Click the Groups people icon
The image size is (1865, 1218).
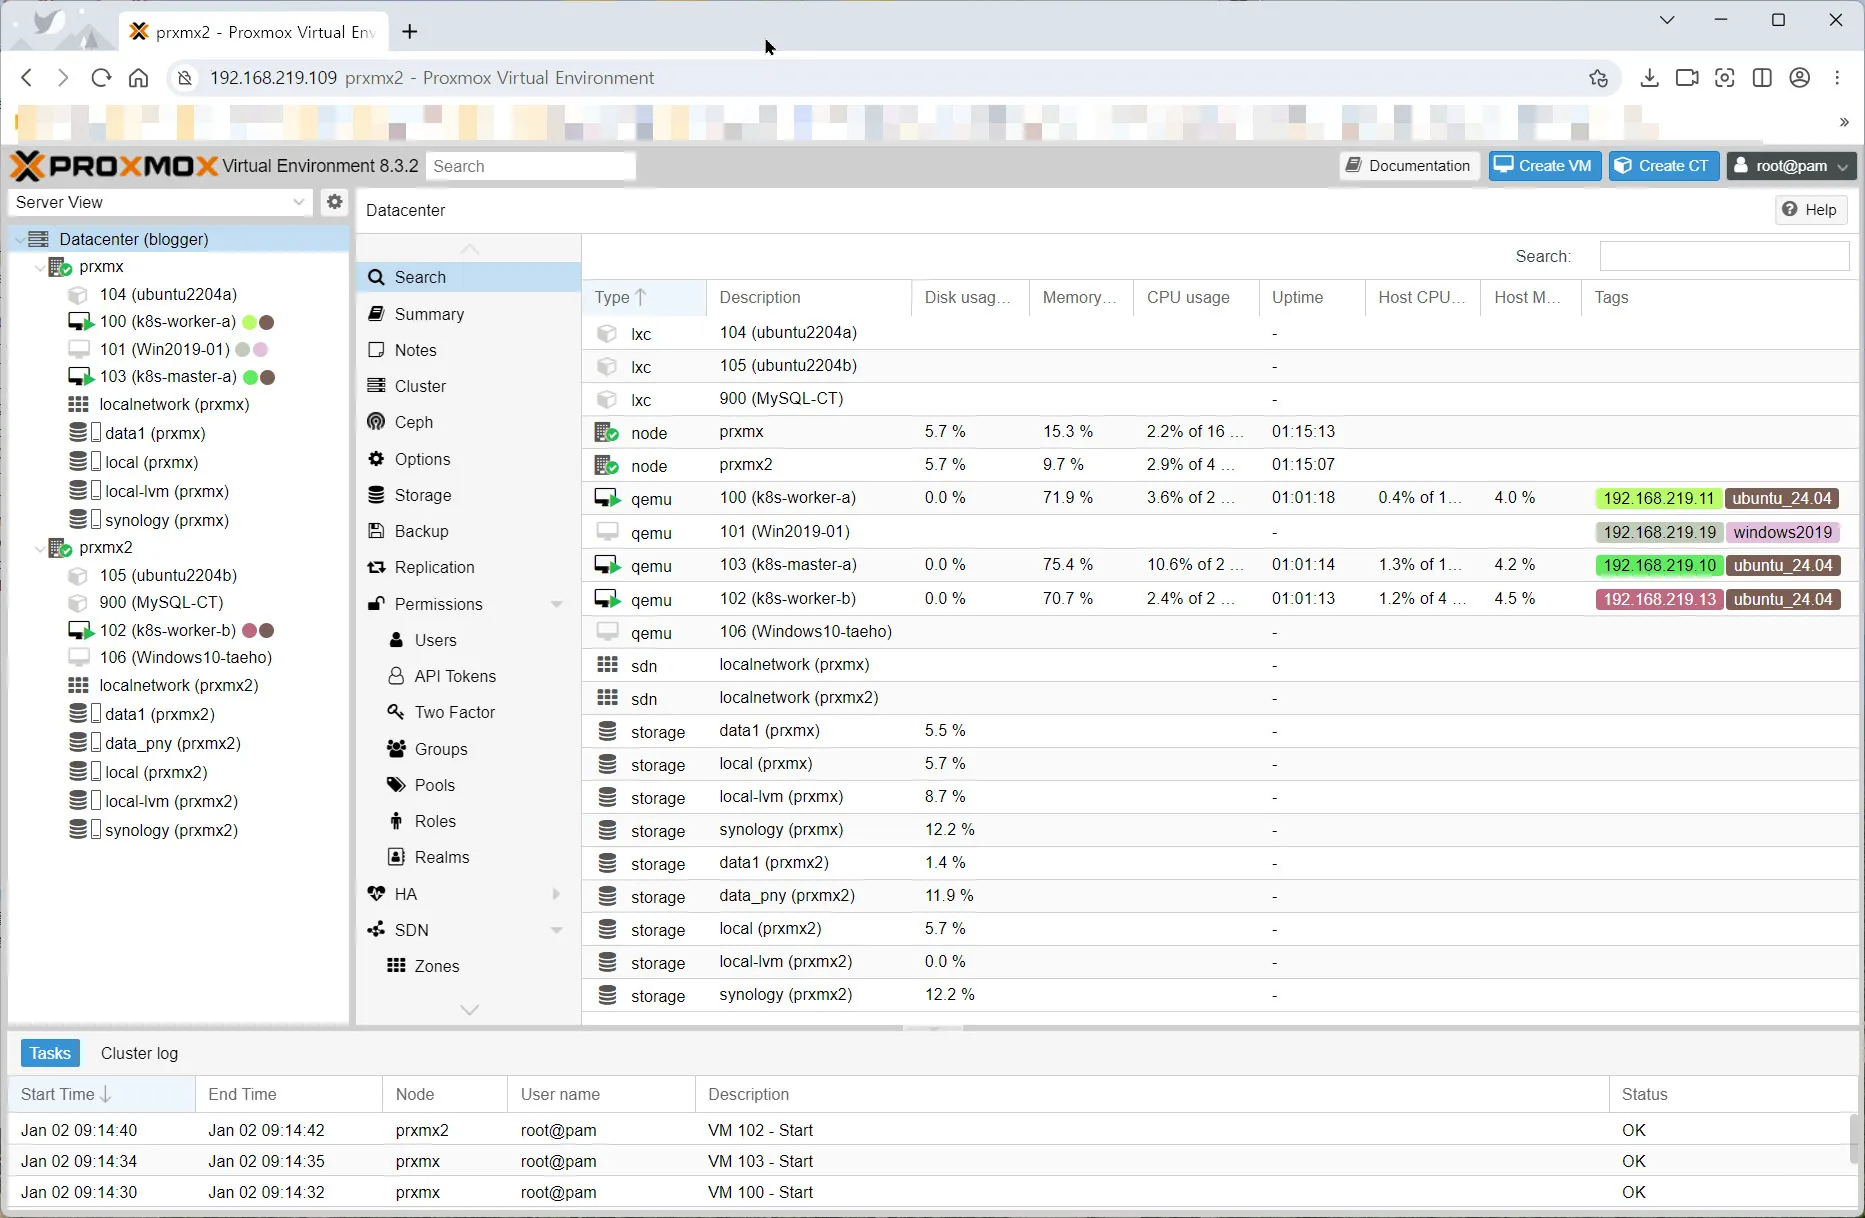click(396, 749)
